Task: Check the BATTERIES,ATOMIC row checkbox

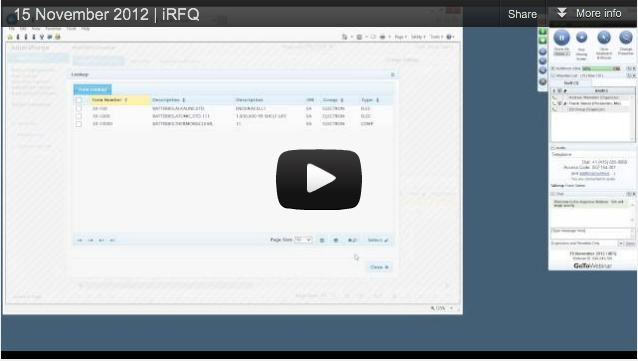Action: pos(79,116)
